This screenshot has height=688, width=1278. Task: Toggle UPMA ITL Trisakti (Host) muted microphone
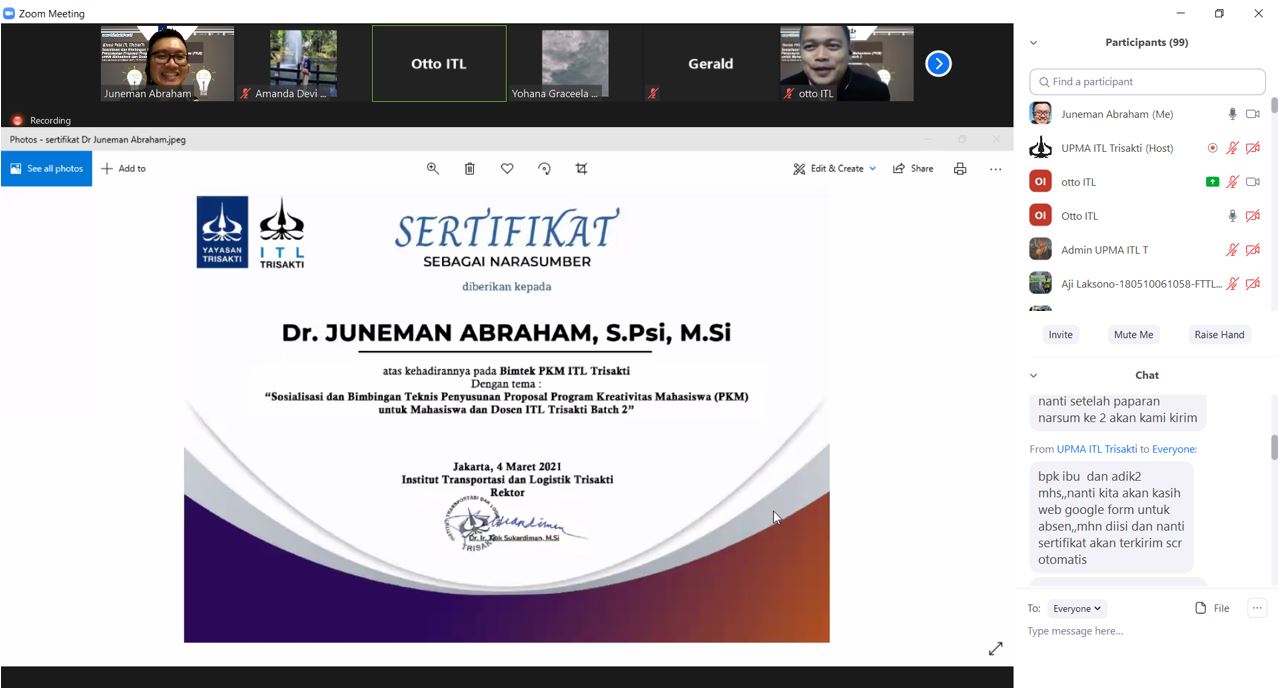(x=1233, y=148)
